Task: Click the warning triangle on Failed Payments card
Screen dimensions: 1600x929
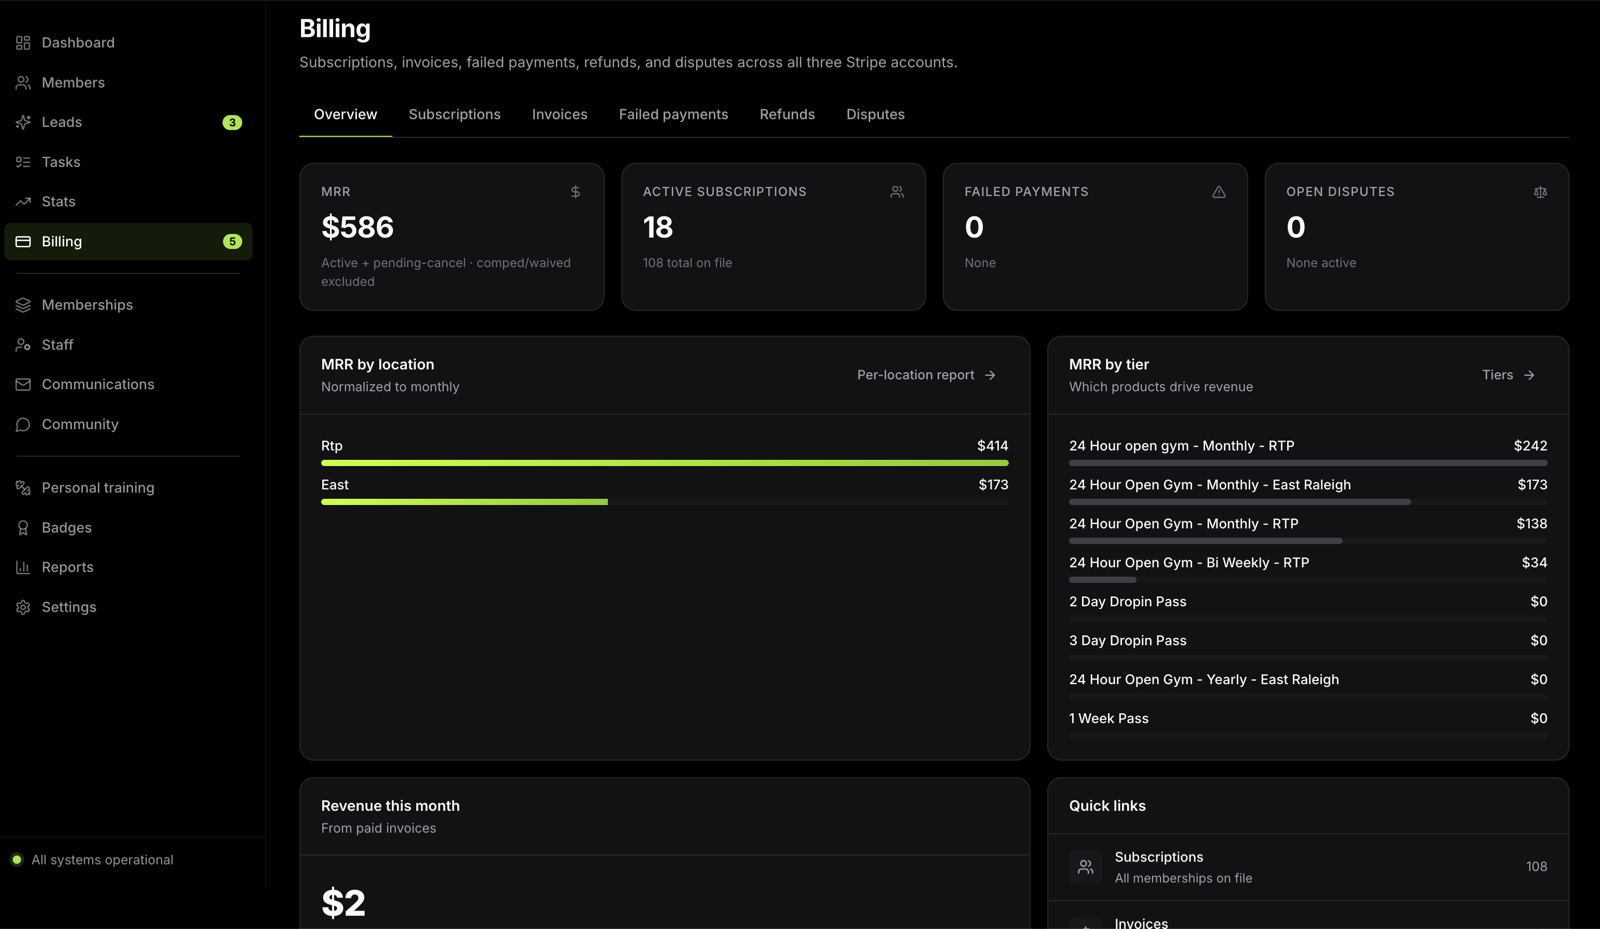Action: (x=1219, y=192)
